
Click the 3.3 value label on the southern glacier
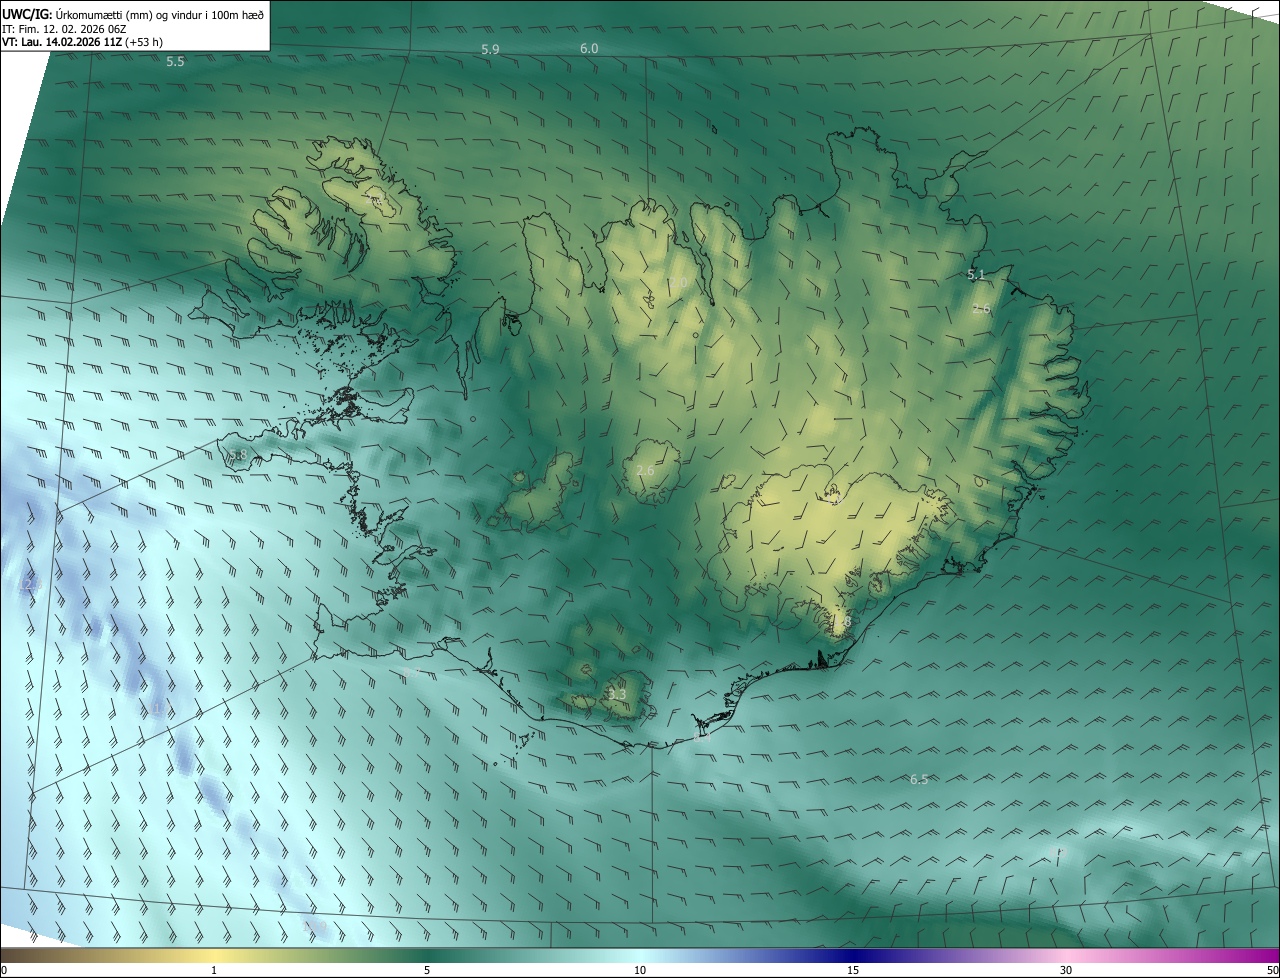[617, 694]
